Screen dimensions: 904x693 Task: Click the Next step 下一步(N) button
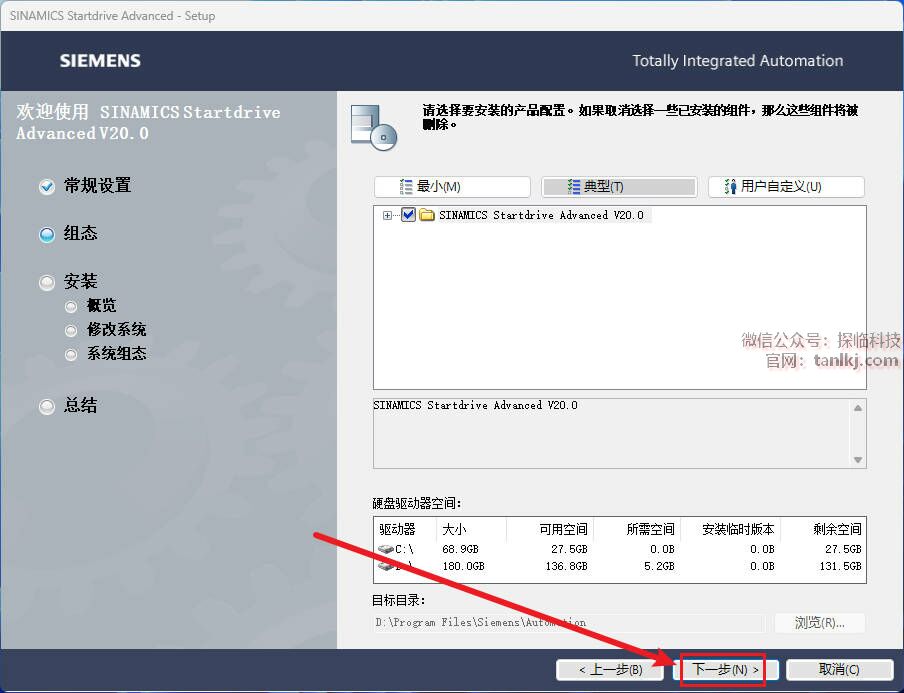coord(725,669)
